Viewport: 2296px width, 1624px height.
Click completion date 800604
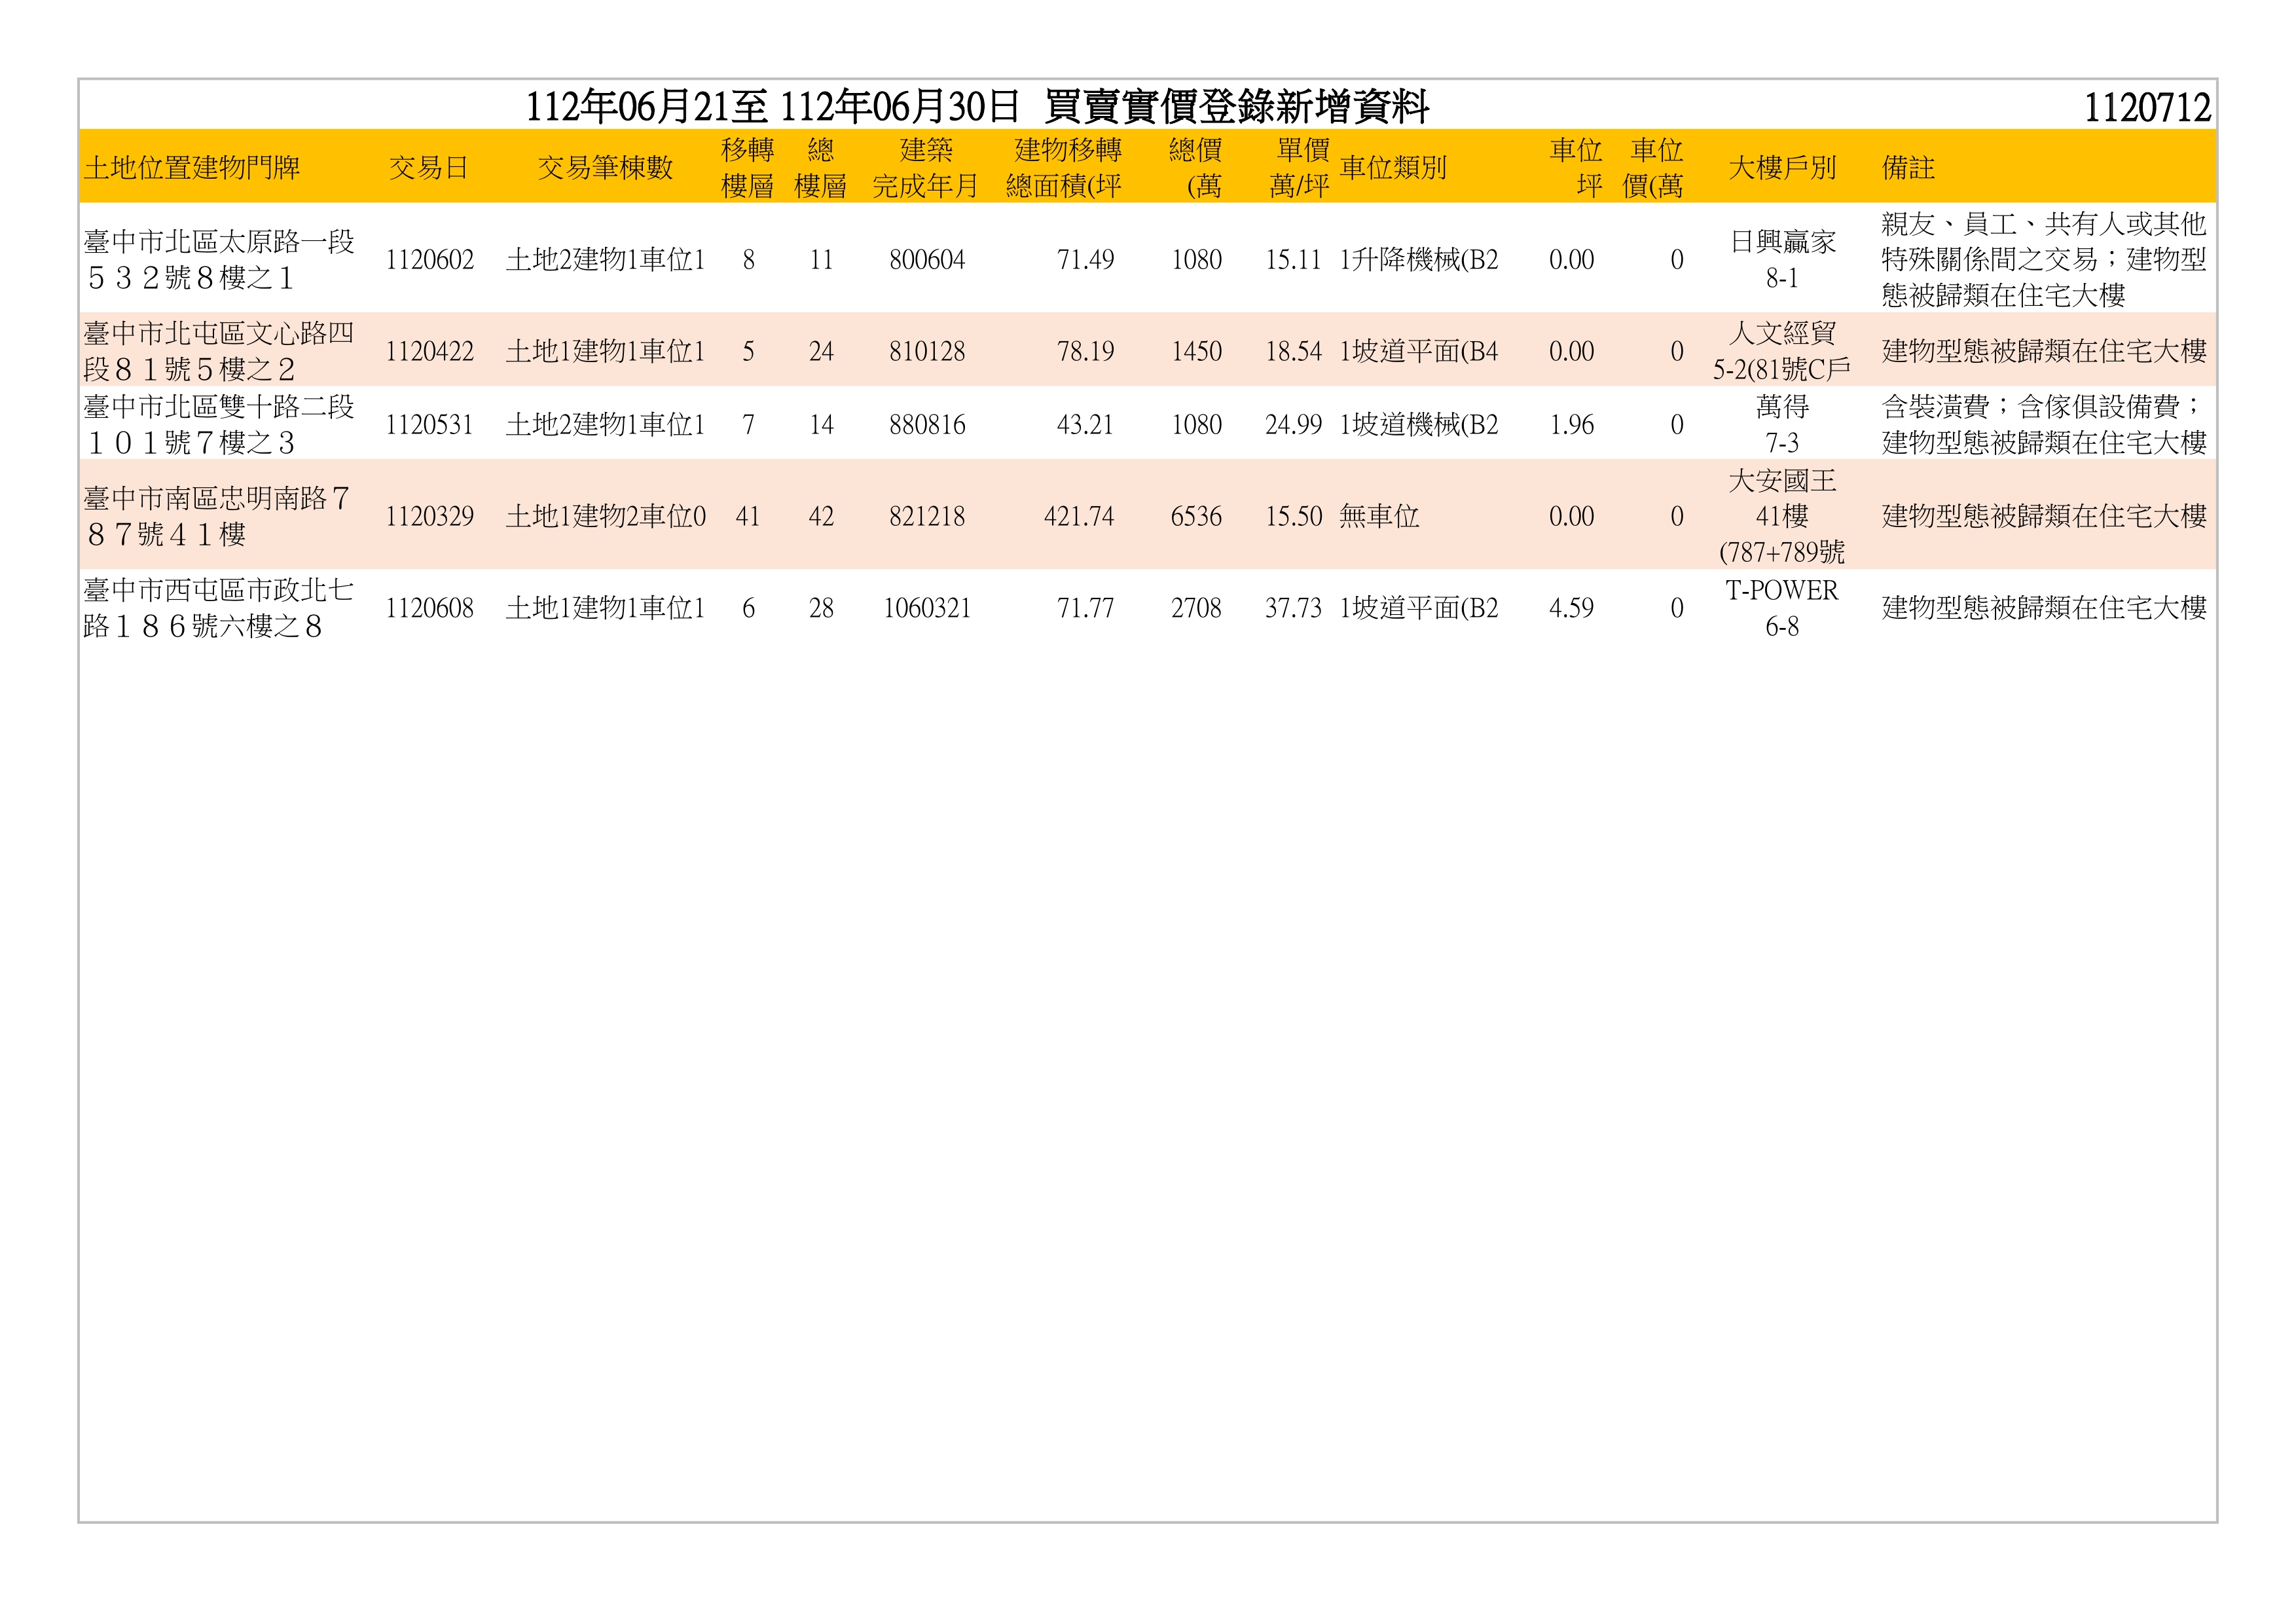click(927, 260)
